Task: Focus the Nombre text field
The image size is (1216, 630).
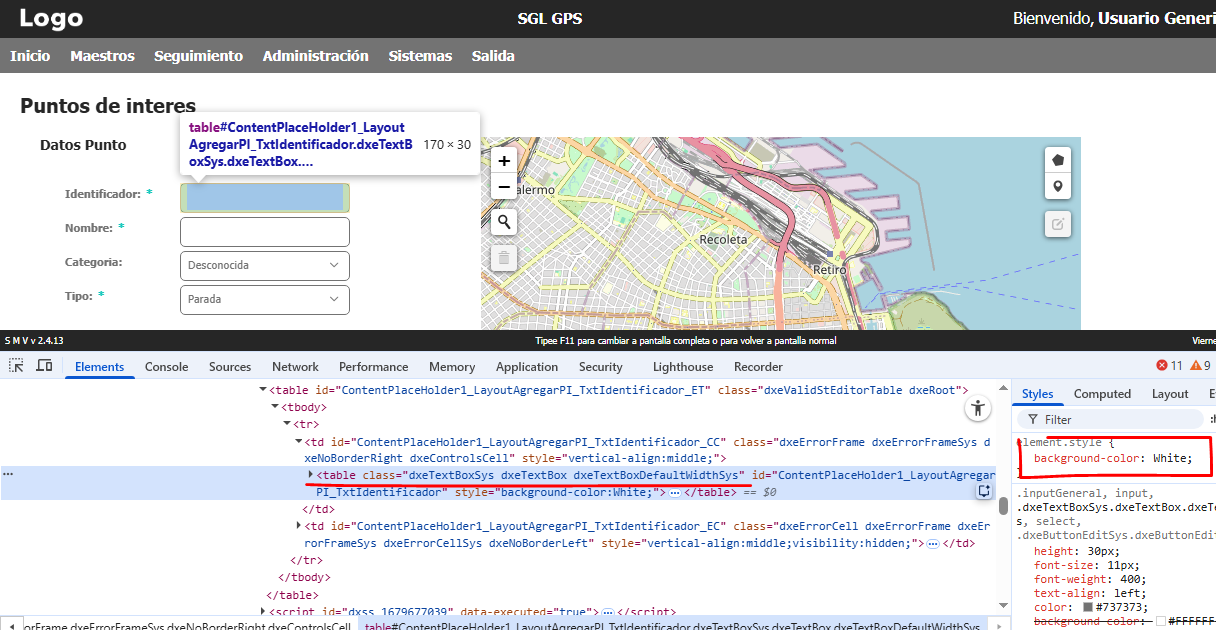Action: [265, 232]
